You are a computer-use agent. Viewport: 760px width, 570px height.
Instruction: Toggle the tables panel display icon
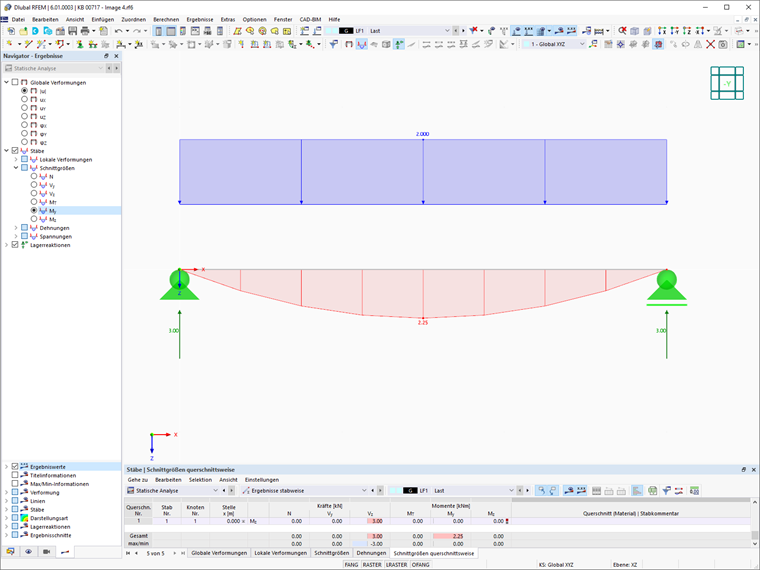click(171, 31)
